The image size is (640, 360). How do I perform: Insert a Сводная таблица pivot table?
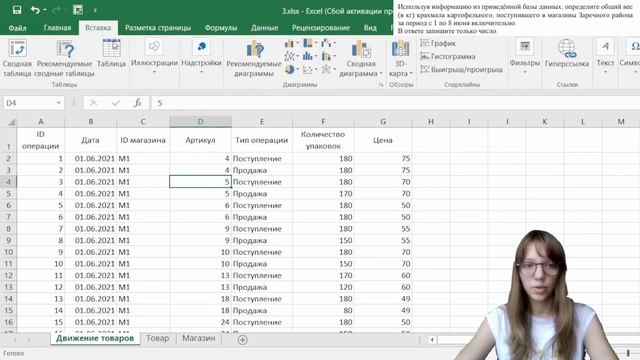pyautogui.click(x=17, y=58)
